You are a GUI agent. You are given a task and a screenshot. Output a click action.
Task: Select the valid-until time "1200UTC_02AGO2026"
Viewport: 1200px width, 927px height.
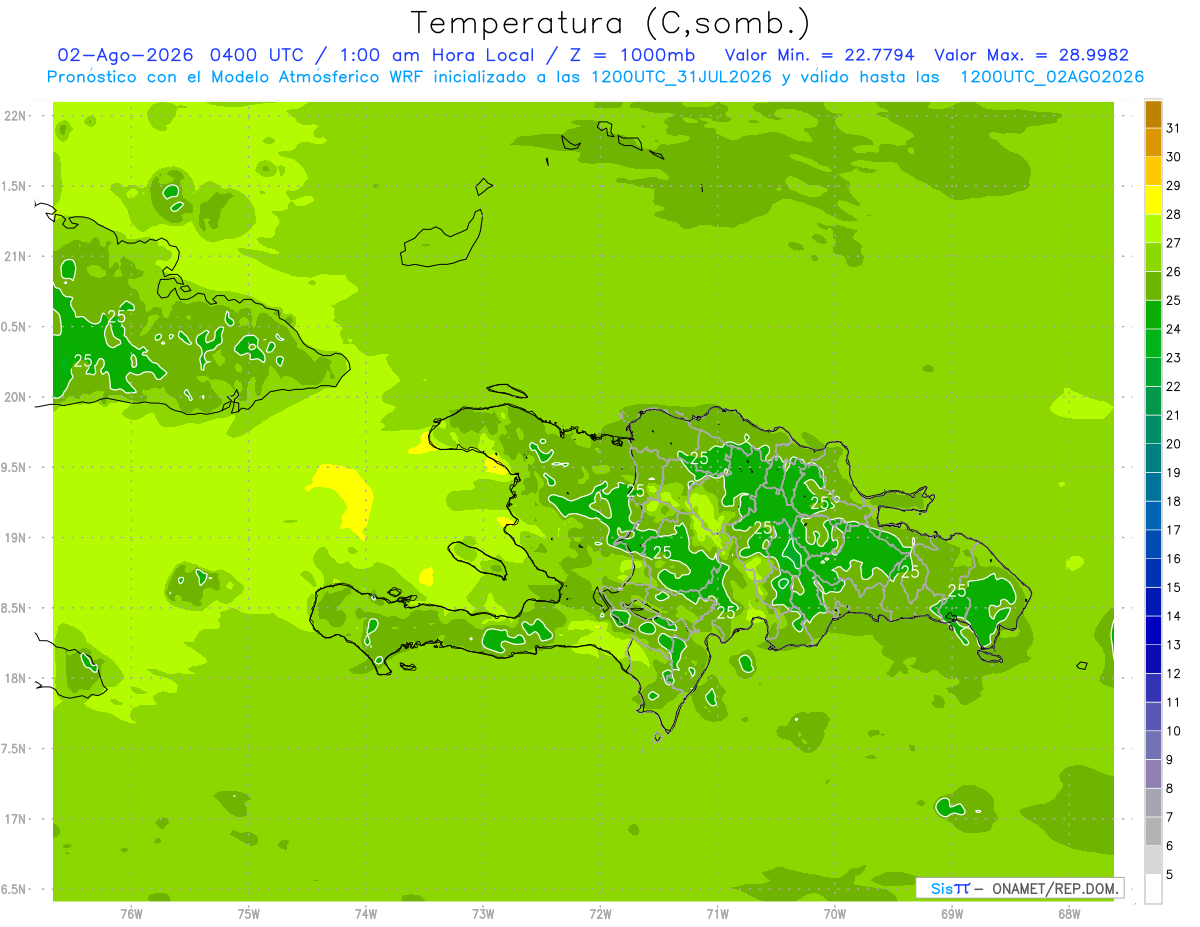[x=1051, y=77]
